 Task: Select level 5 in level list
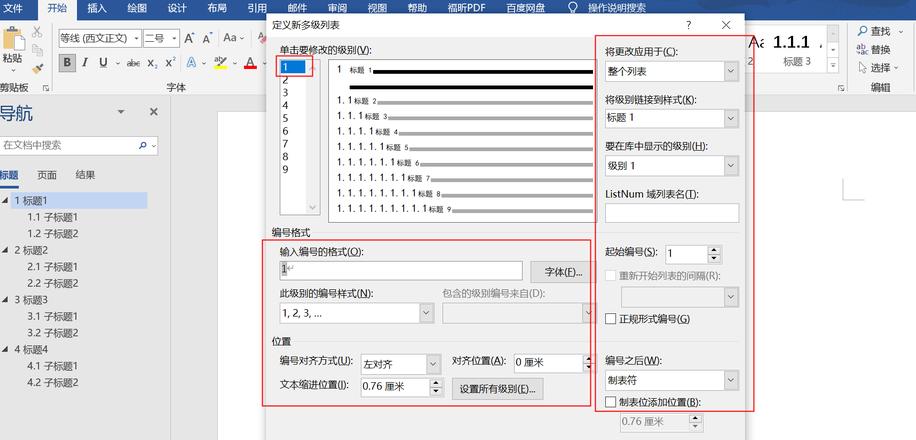tap(285, 118)
